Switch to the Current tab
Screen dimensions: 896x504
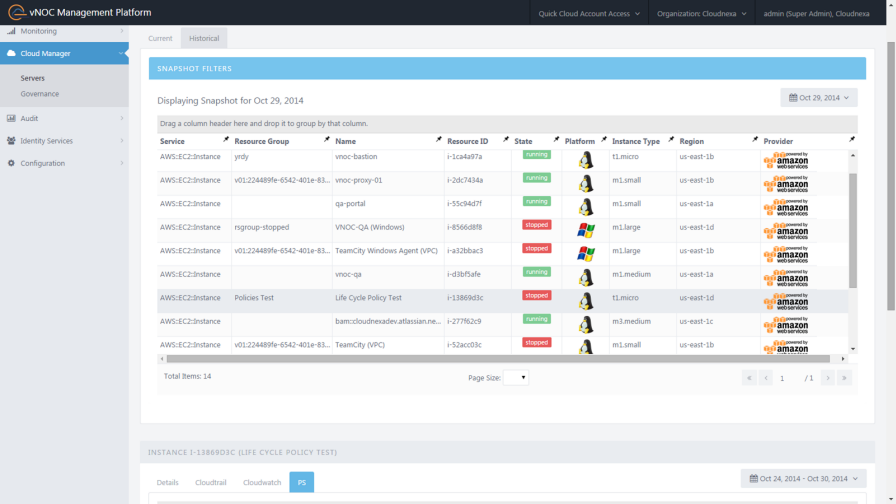coord(160,38)
